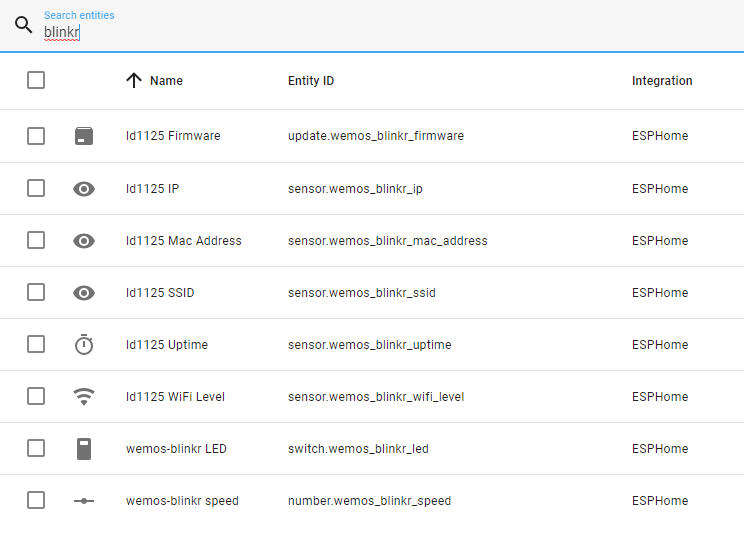Screen dimensions: 744x543
Task: Click the firmware update icon for ld1125 Firmware
Action: [x=84, y=136]
